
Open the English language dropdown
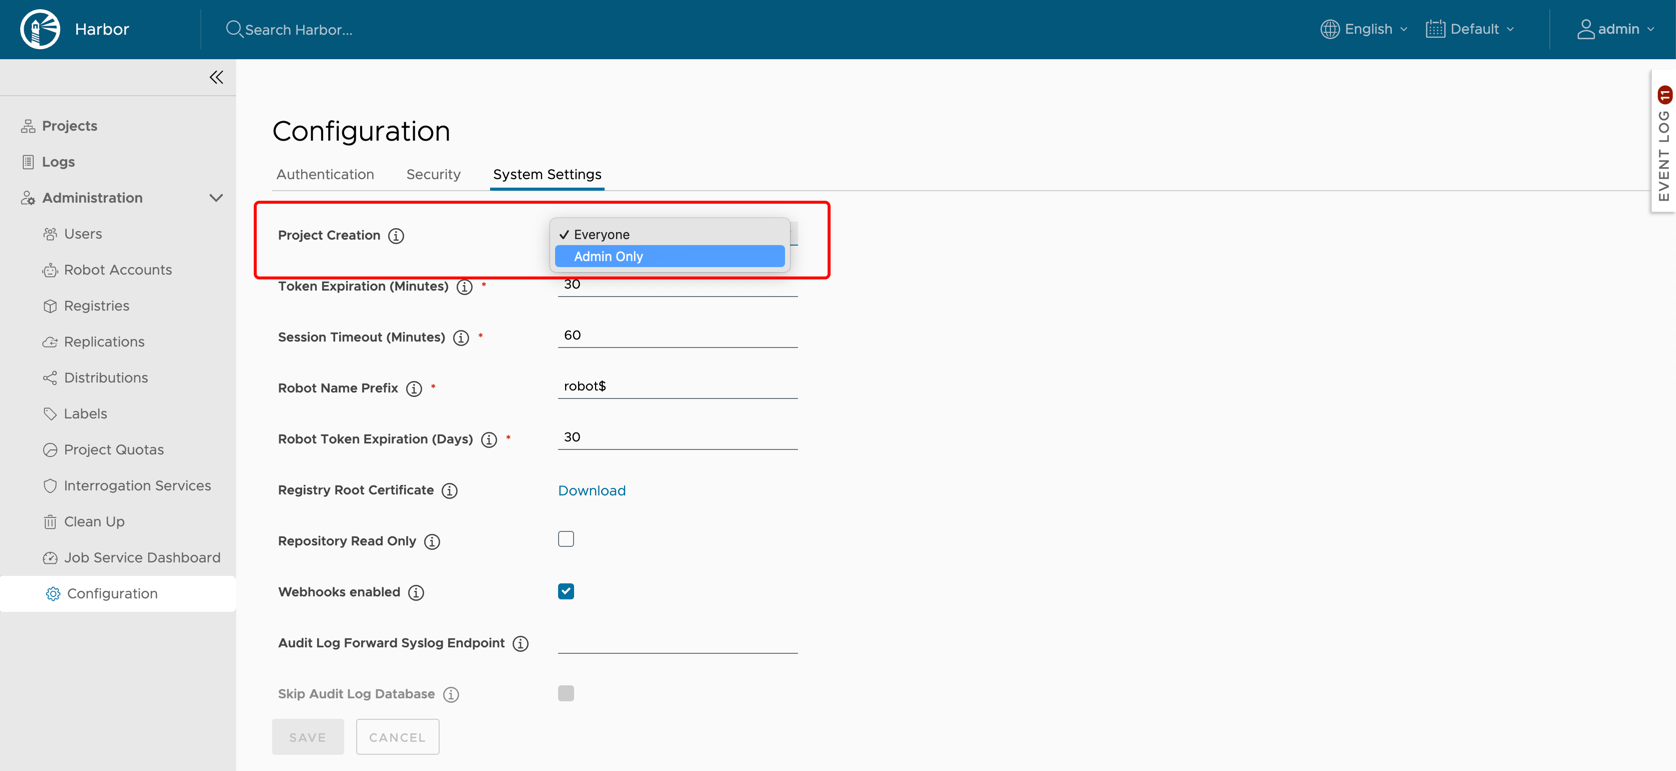tap(1364, 29)
